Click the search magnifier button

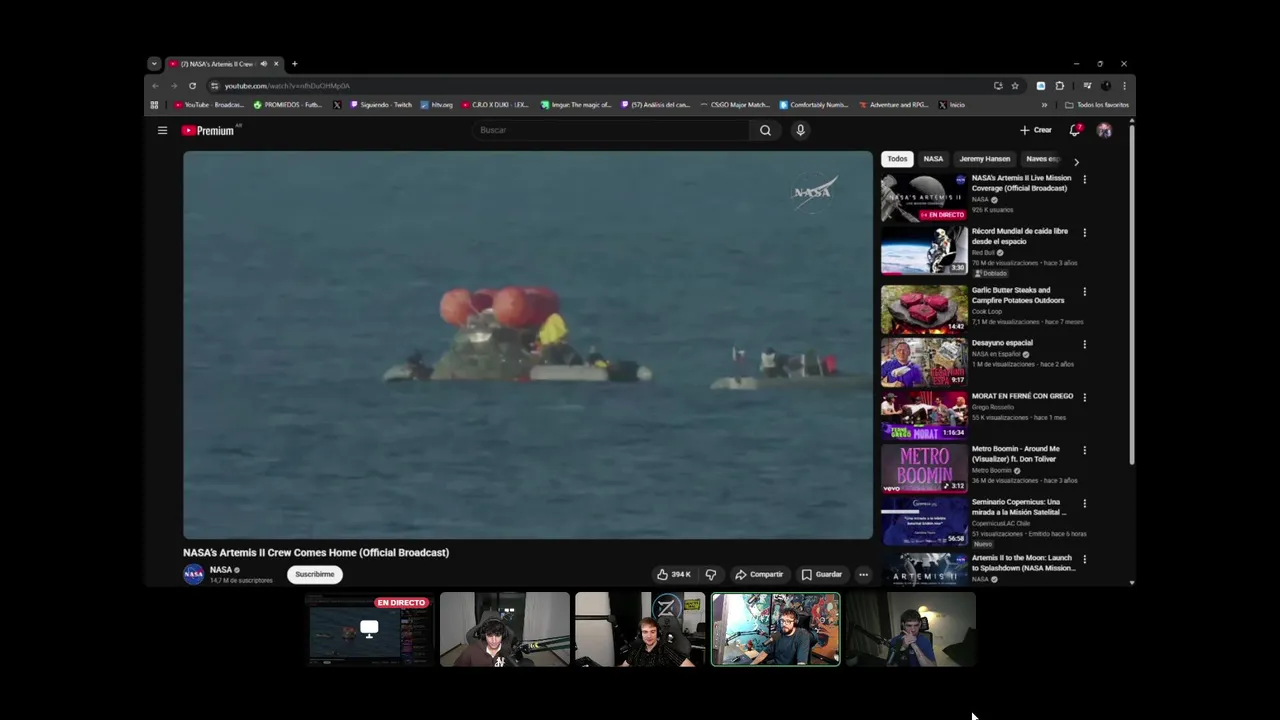point(765,130)
